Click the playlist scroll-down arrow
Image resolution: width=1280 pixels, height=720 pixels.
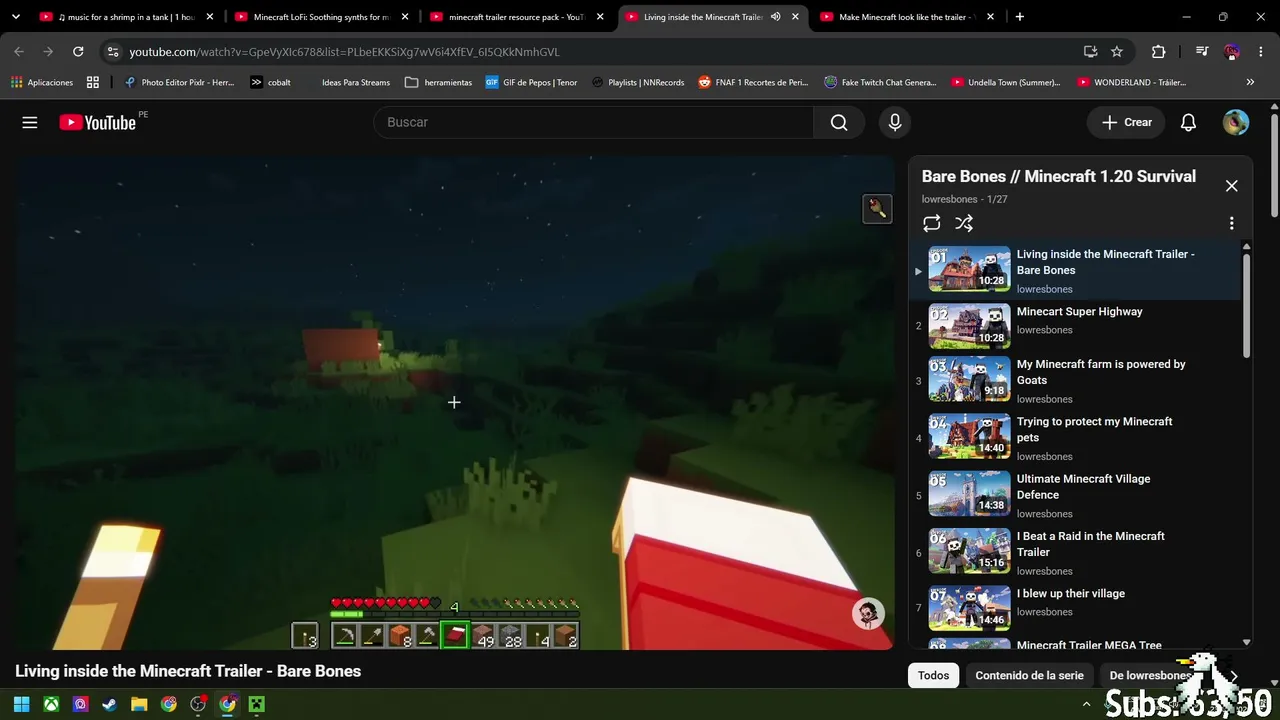[1246, 643]
